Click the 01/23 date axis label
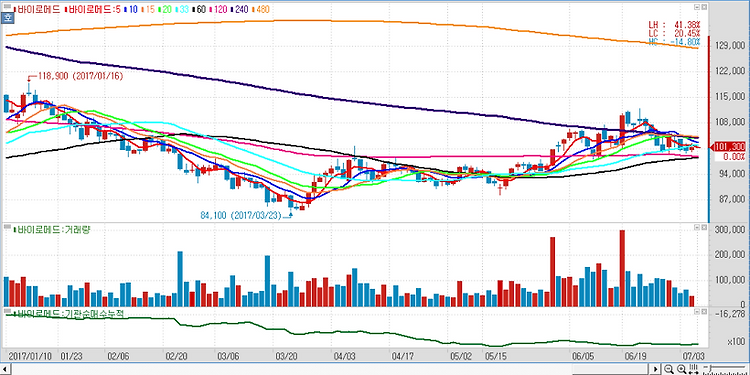The height and width of the screenshot is (375, 750). 71,356
